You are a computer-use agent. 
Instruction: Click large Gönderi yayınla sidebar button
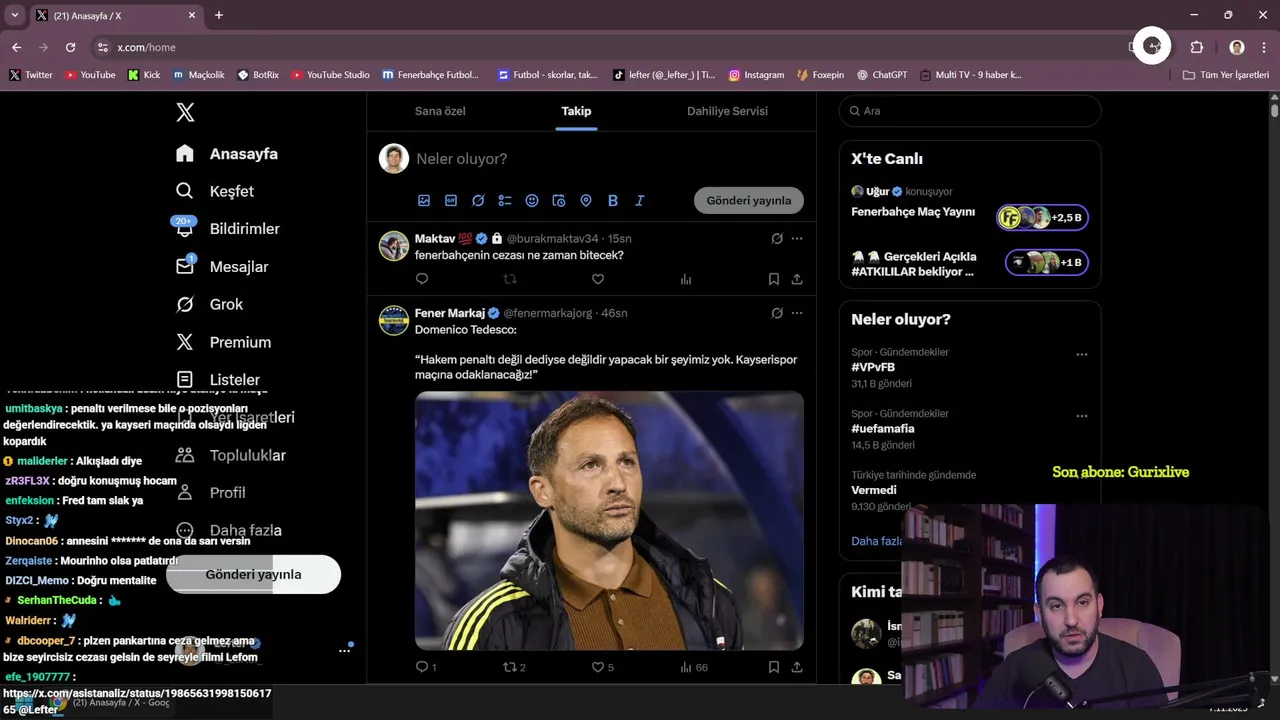coord(253,574)
